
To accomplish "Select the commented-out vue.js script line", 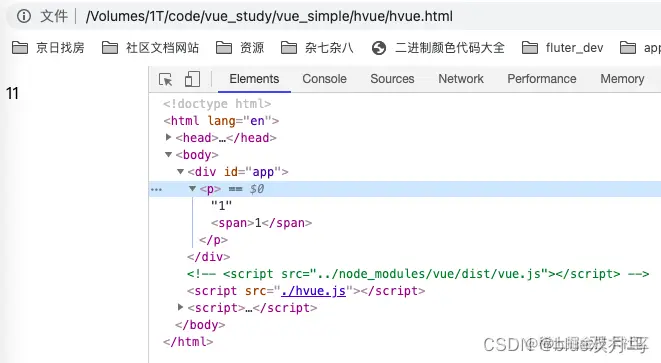I will (x=418, y=274).
